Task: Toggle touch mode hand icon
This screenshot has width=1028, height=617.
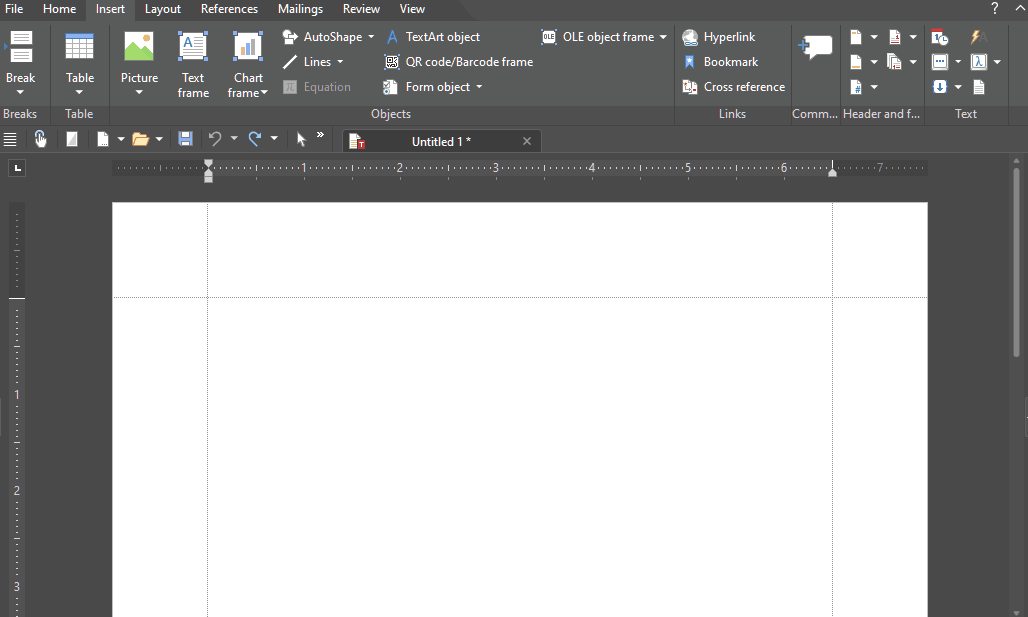Action: point(41,140)
